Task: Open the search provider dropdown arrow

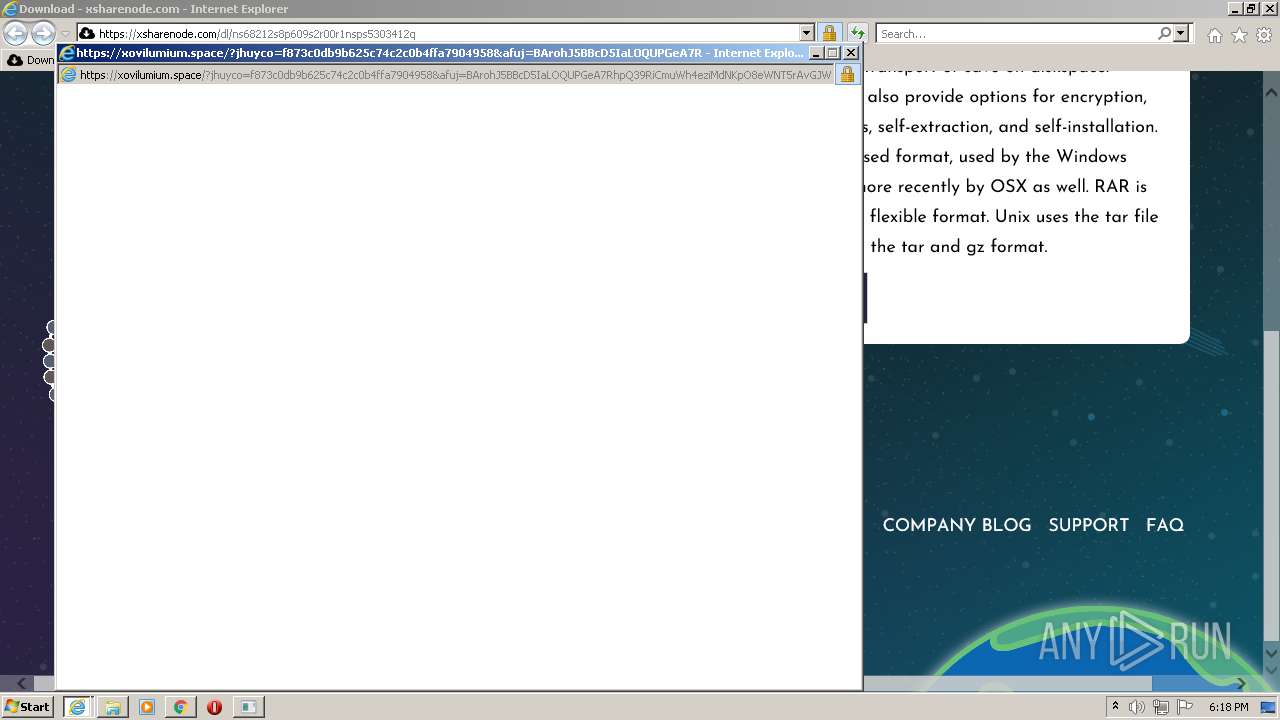Action: click(1181, 34)
